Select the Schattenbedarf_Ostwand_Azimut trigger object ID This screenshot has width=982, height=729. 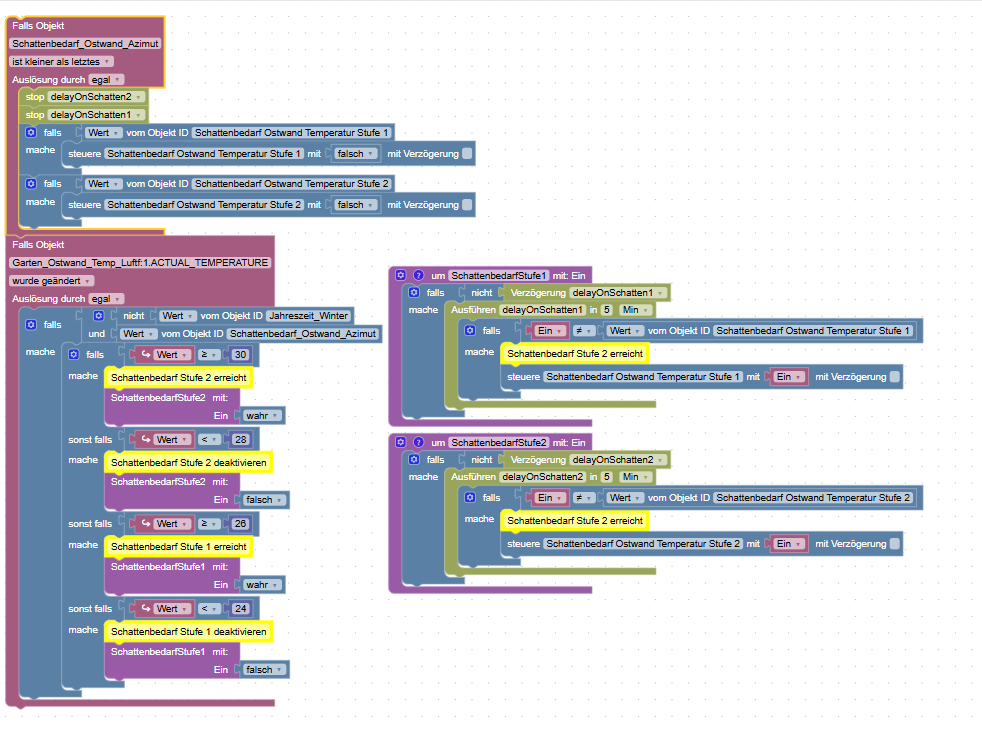pyautogui.click(x=85, y=43)
